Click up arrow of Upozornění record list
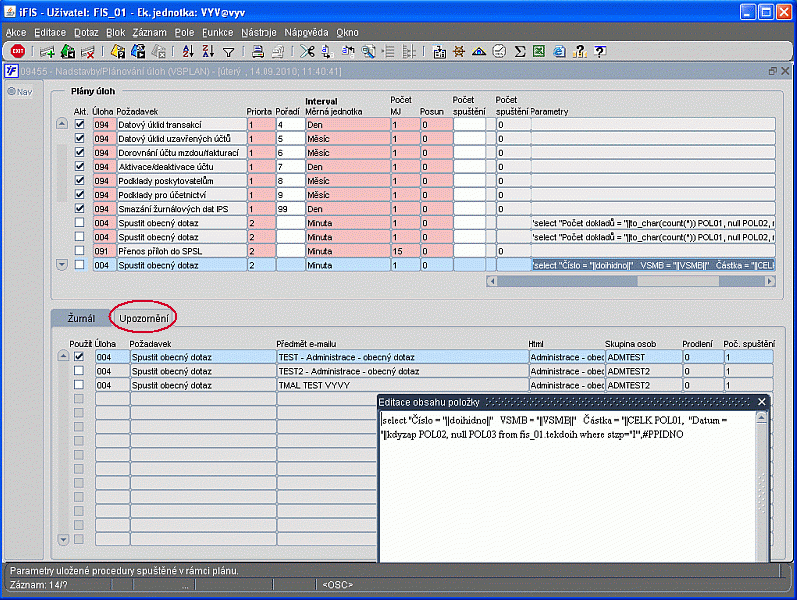Image resolution: width=797 pixels, height=600 pixels. [x=63, y=356]
